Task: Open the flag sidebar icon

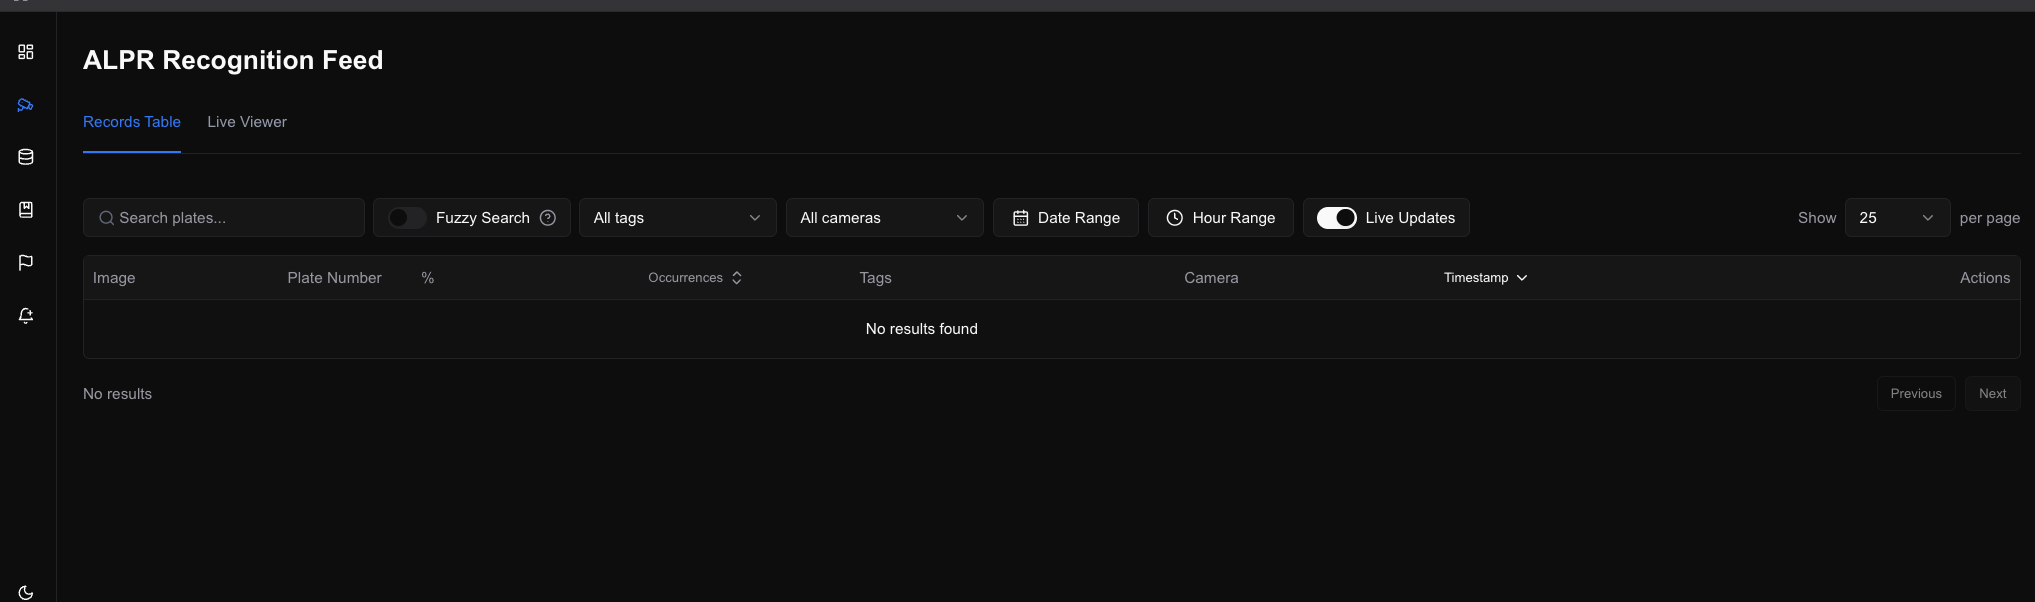Action: click(x=26, y=263)
